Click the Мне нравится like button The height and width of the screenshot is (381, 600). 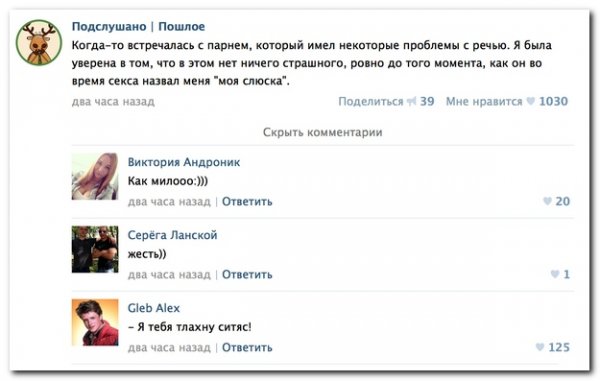pos(484,101)
